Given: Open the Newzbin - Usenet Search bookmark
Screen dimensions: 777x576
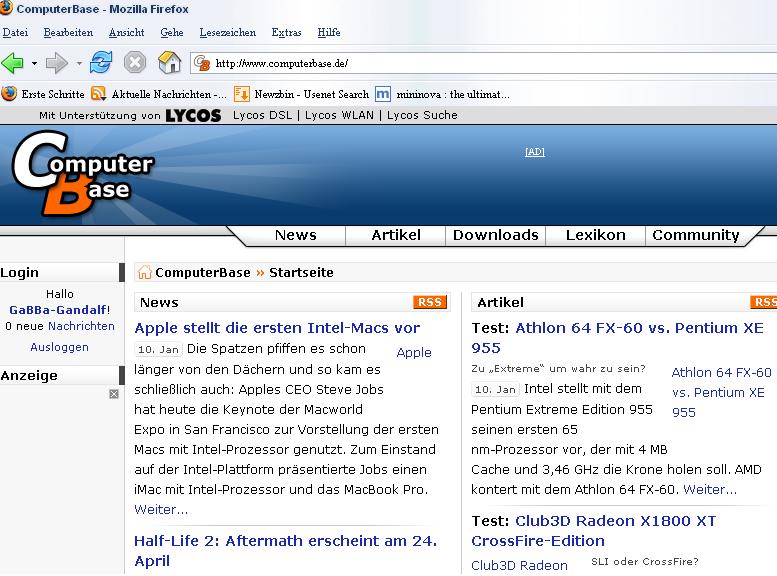Looking at the screenshot, I should (302, 94).
